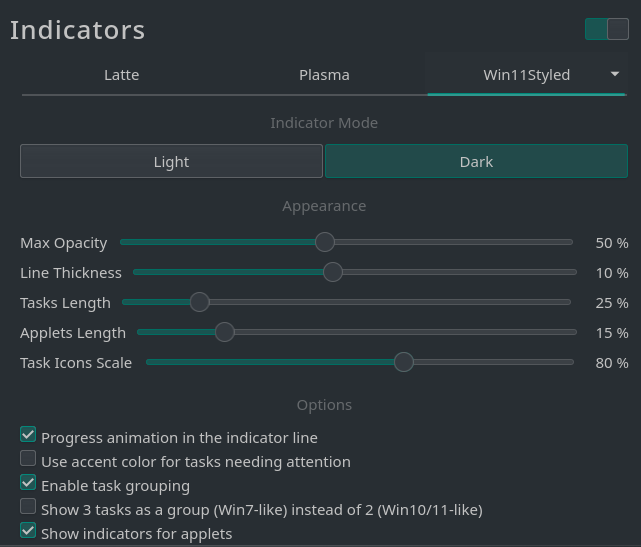The image size is (641, 547).
Task: Uncheck Show indicators for applets
Action: pos(28,530)
